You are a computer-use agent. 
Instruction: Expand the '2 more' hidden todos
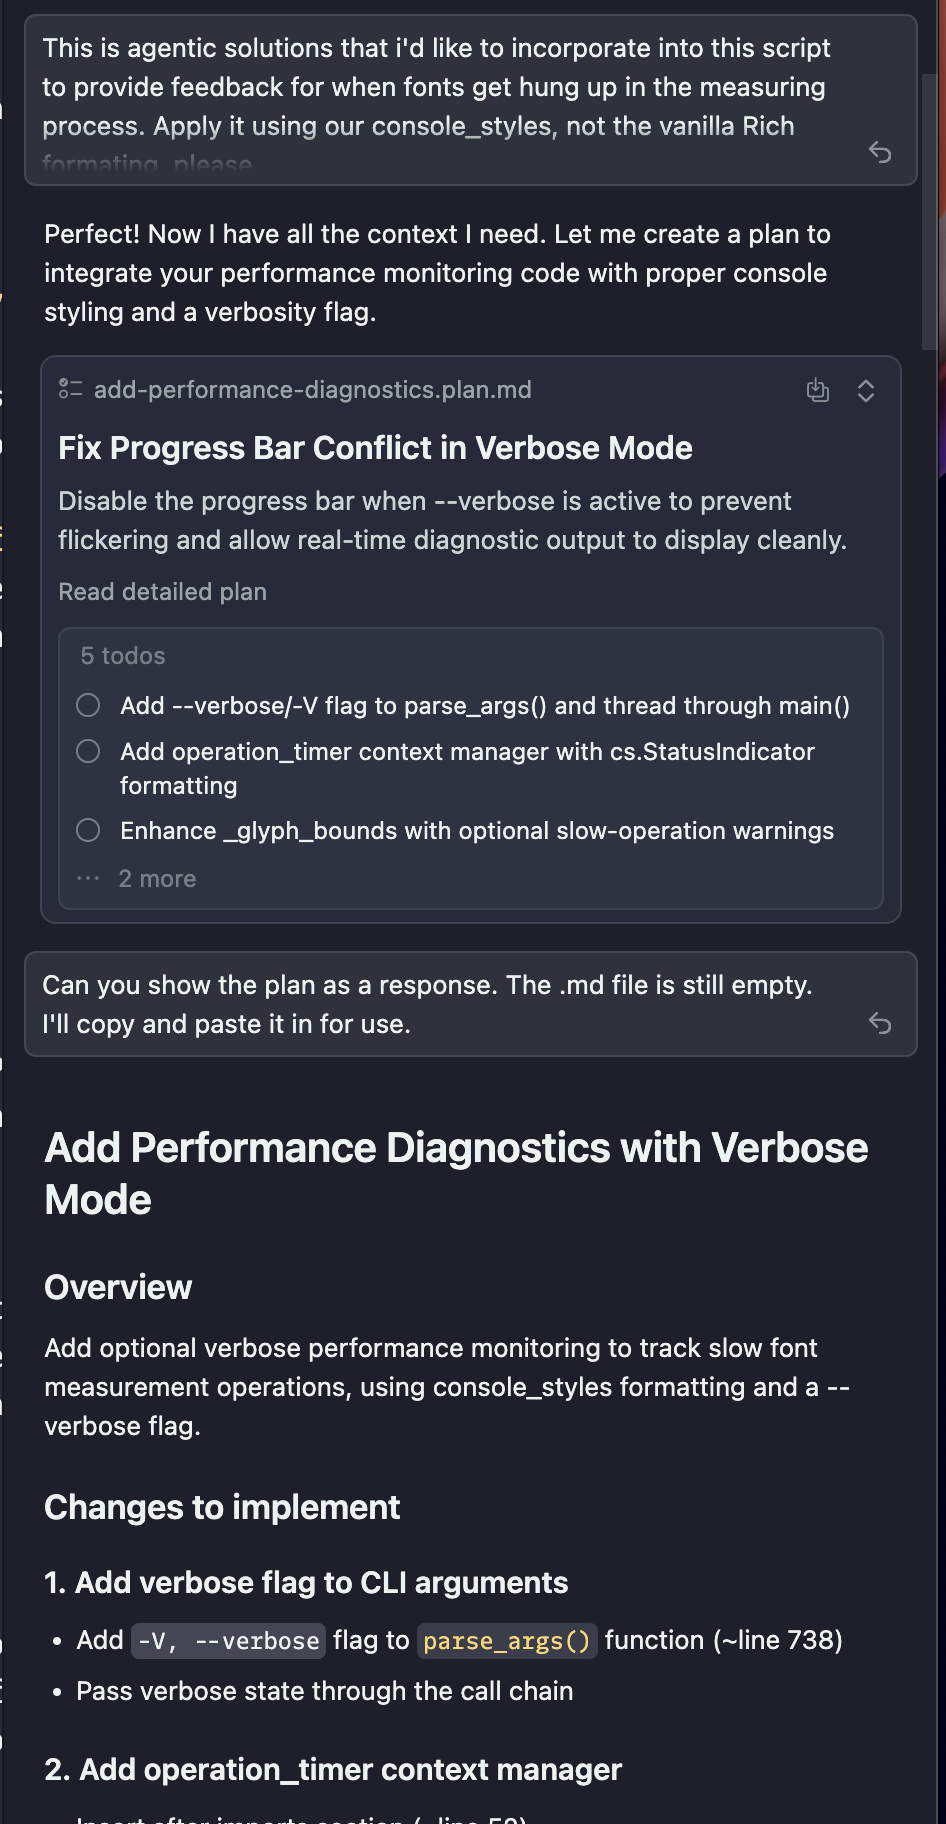pos(157,879)
